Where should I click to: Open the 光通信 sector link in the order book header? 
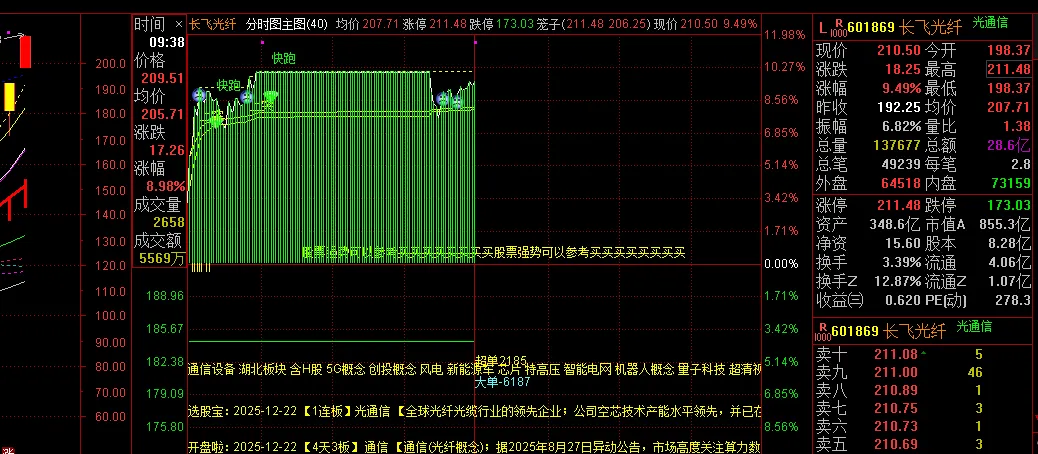click(974, 326)
